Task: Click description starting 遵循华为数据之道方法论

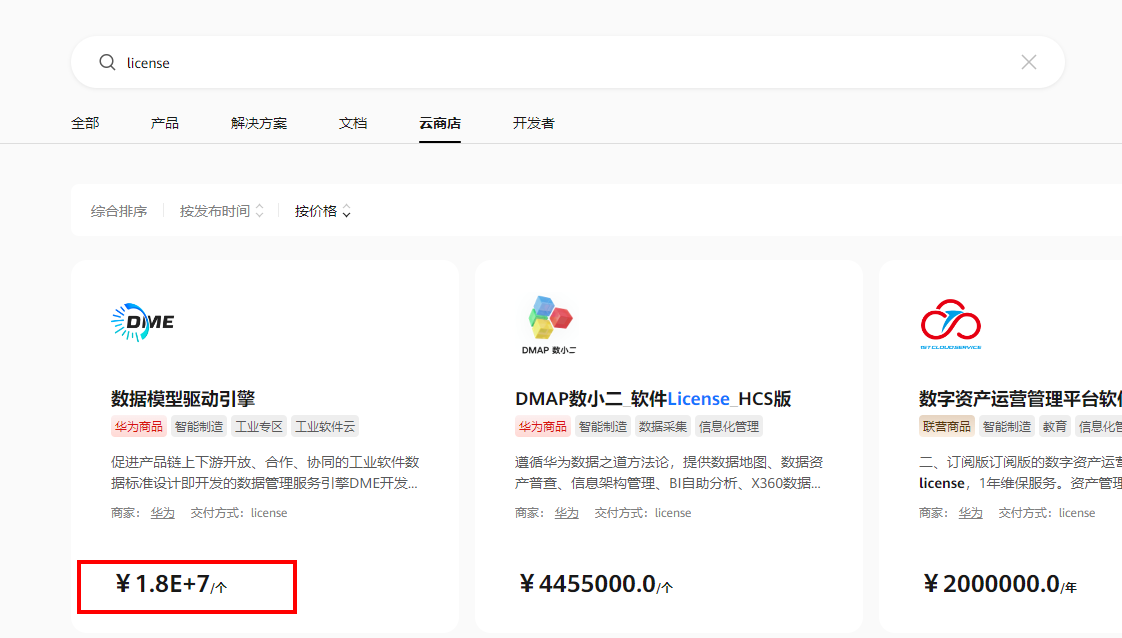Action: (x=669, y=473)
